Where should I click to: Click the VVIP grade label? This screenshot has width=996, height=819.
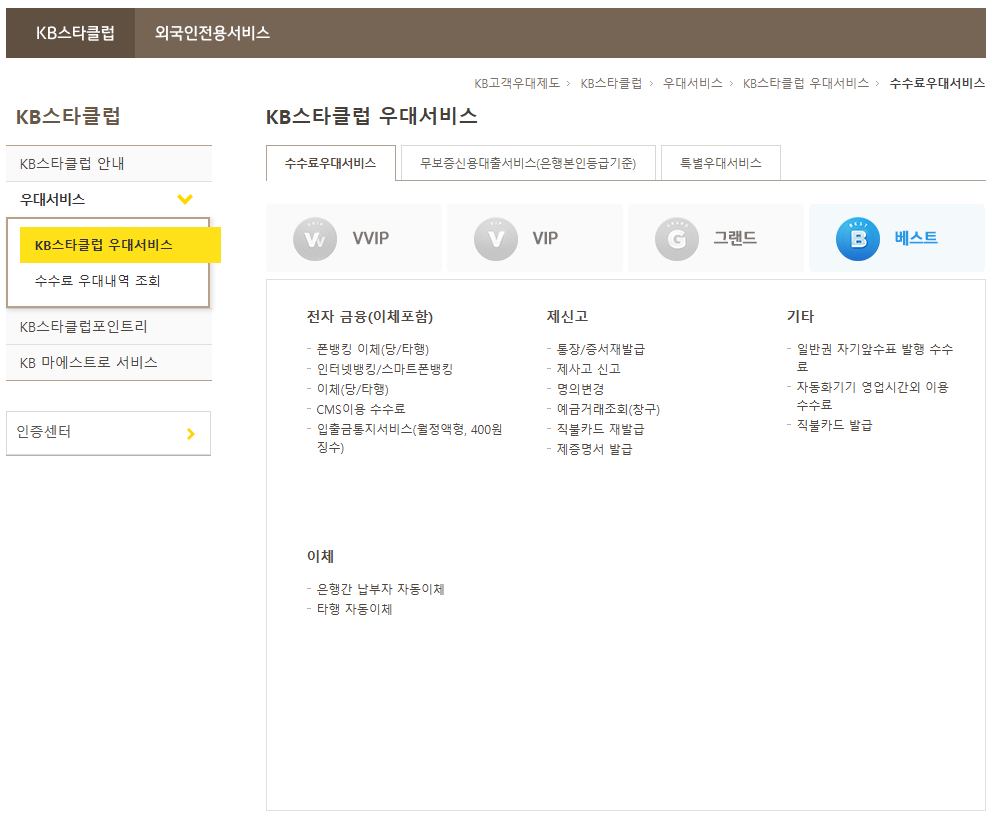(371, 238)
